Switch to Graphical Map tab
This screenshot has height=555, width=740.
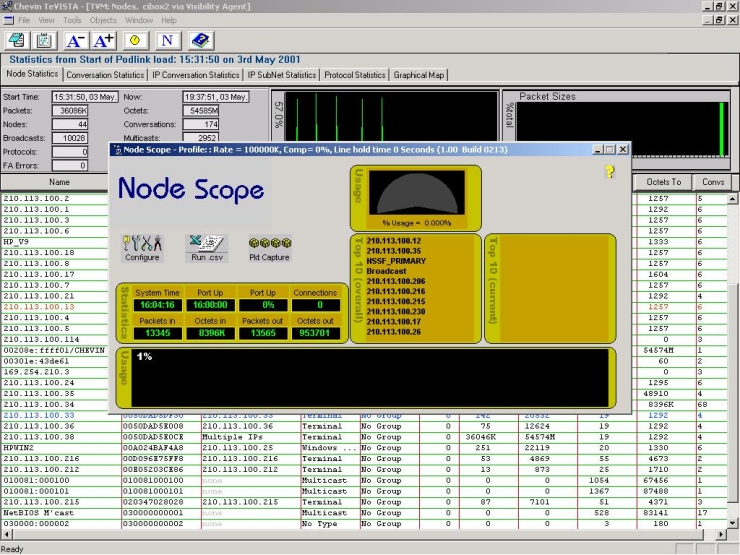click(419, 75)
